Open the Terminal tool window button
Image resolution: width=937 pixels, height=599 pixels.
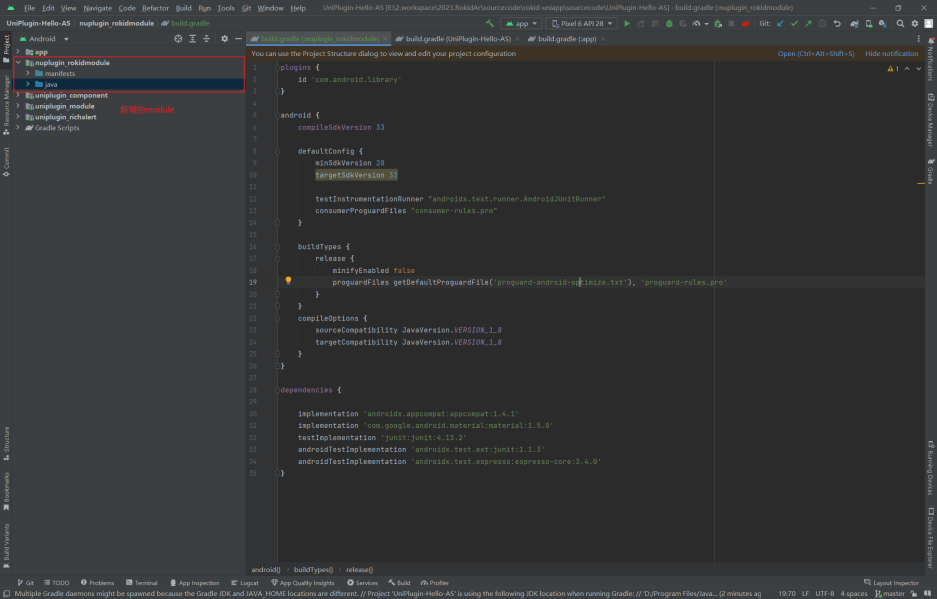(x=142, y=583)
